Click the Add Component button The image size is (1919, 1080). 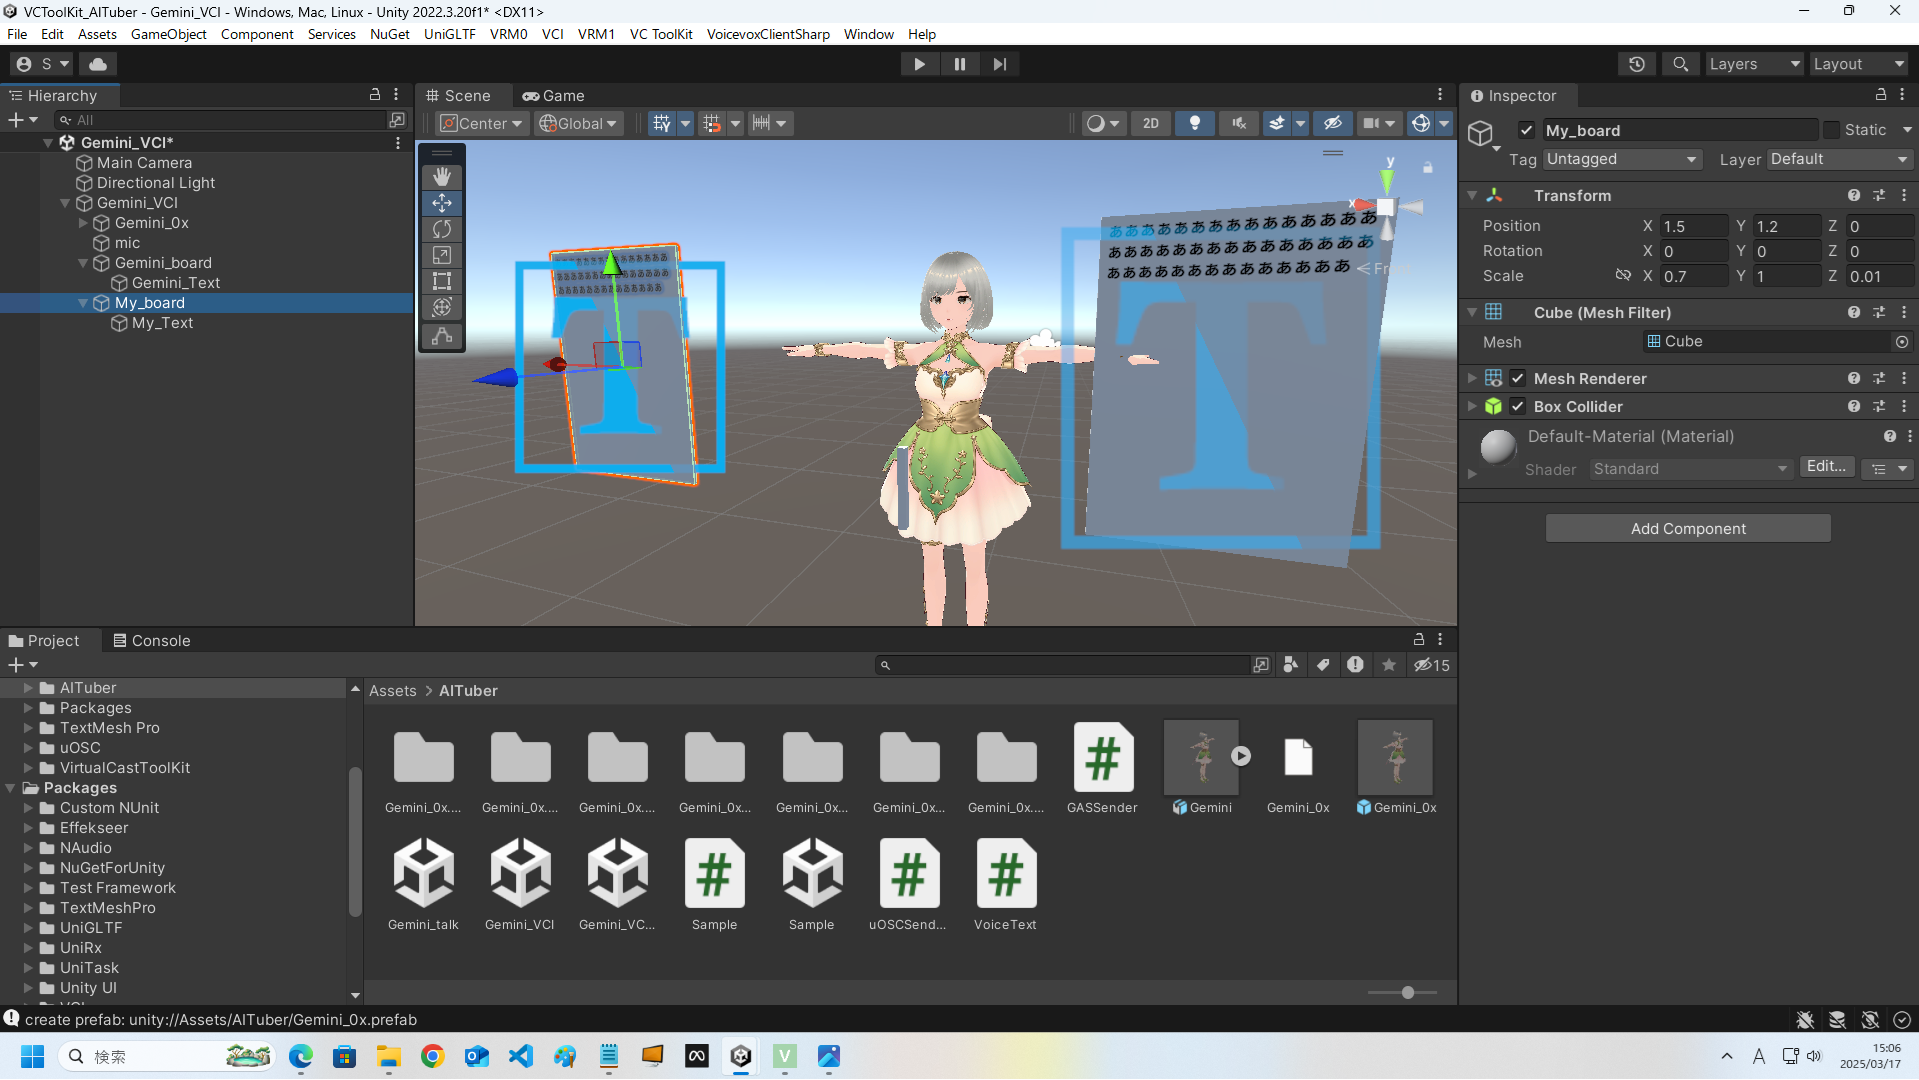(1688, 529)
